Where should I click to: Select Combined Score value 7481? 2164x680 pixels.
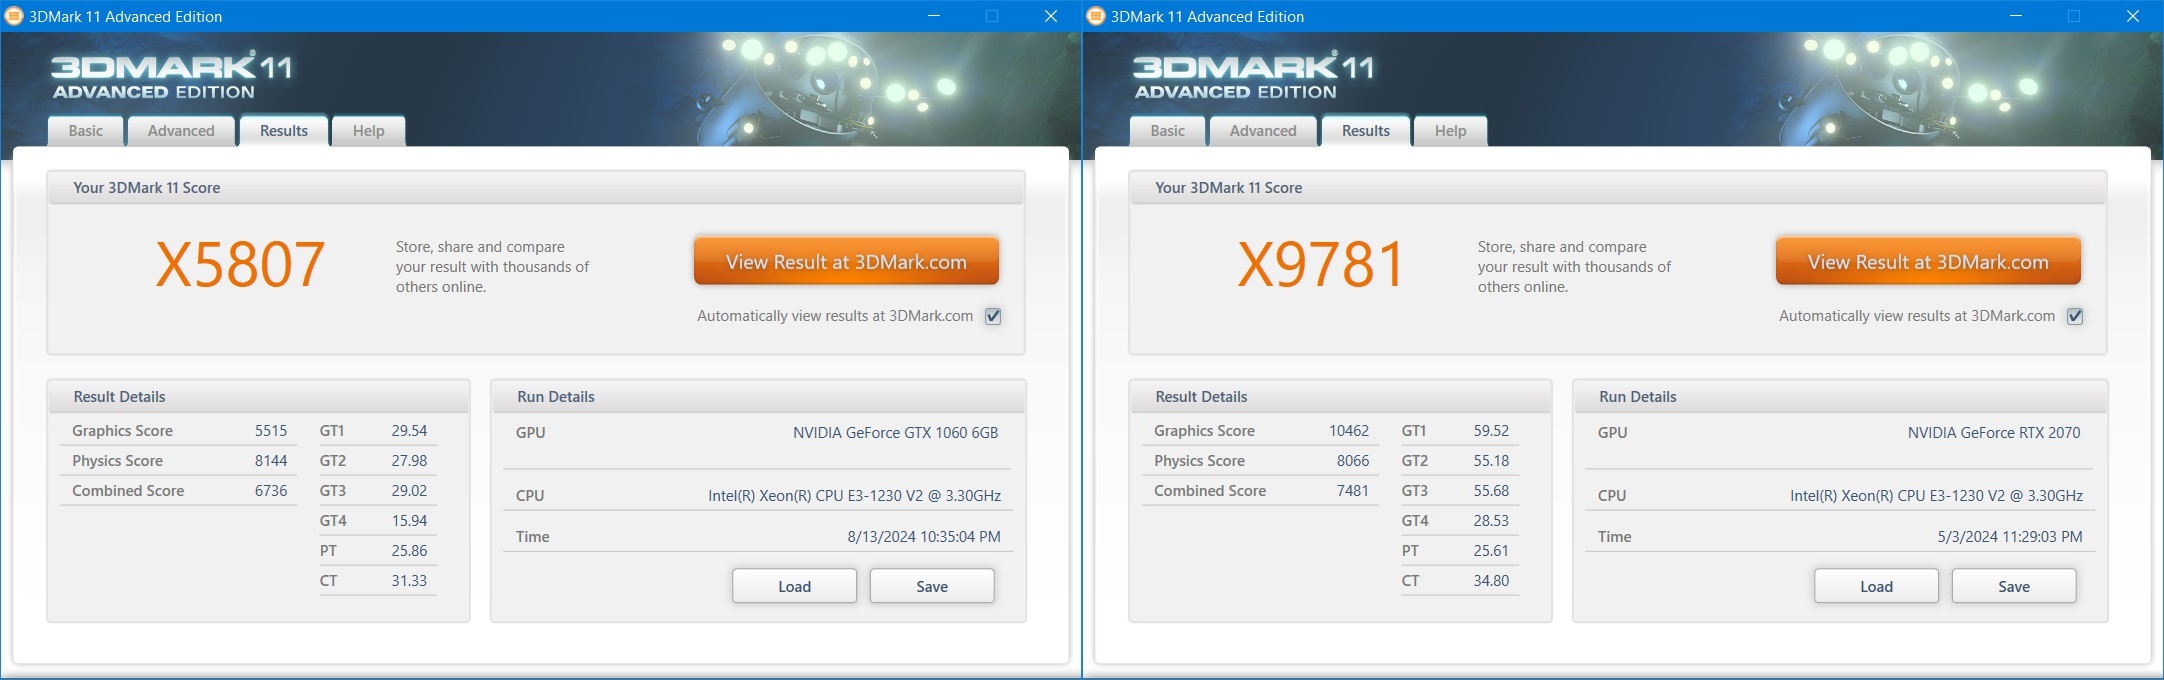[1353, 491]
